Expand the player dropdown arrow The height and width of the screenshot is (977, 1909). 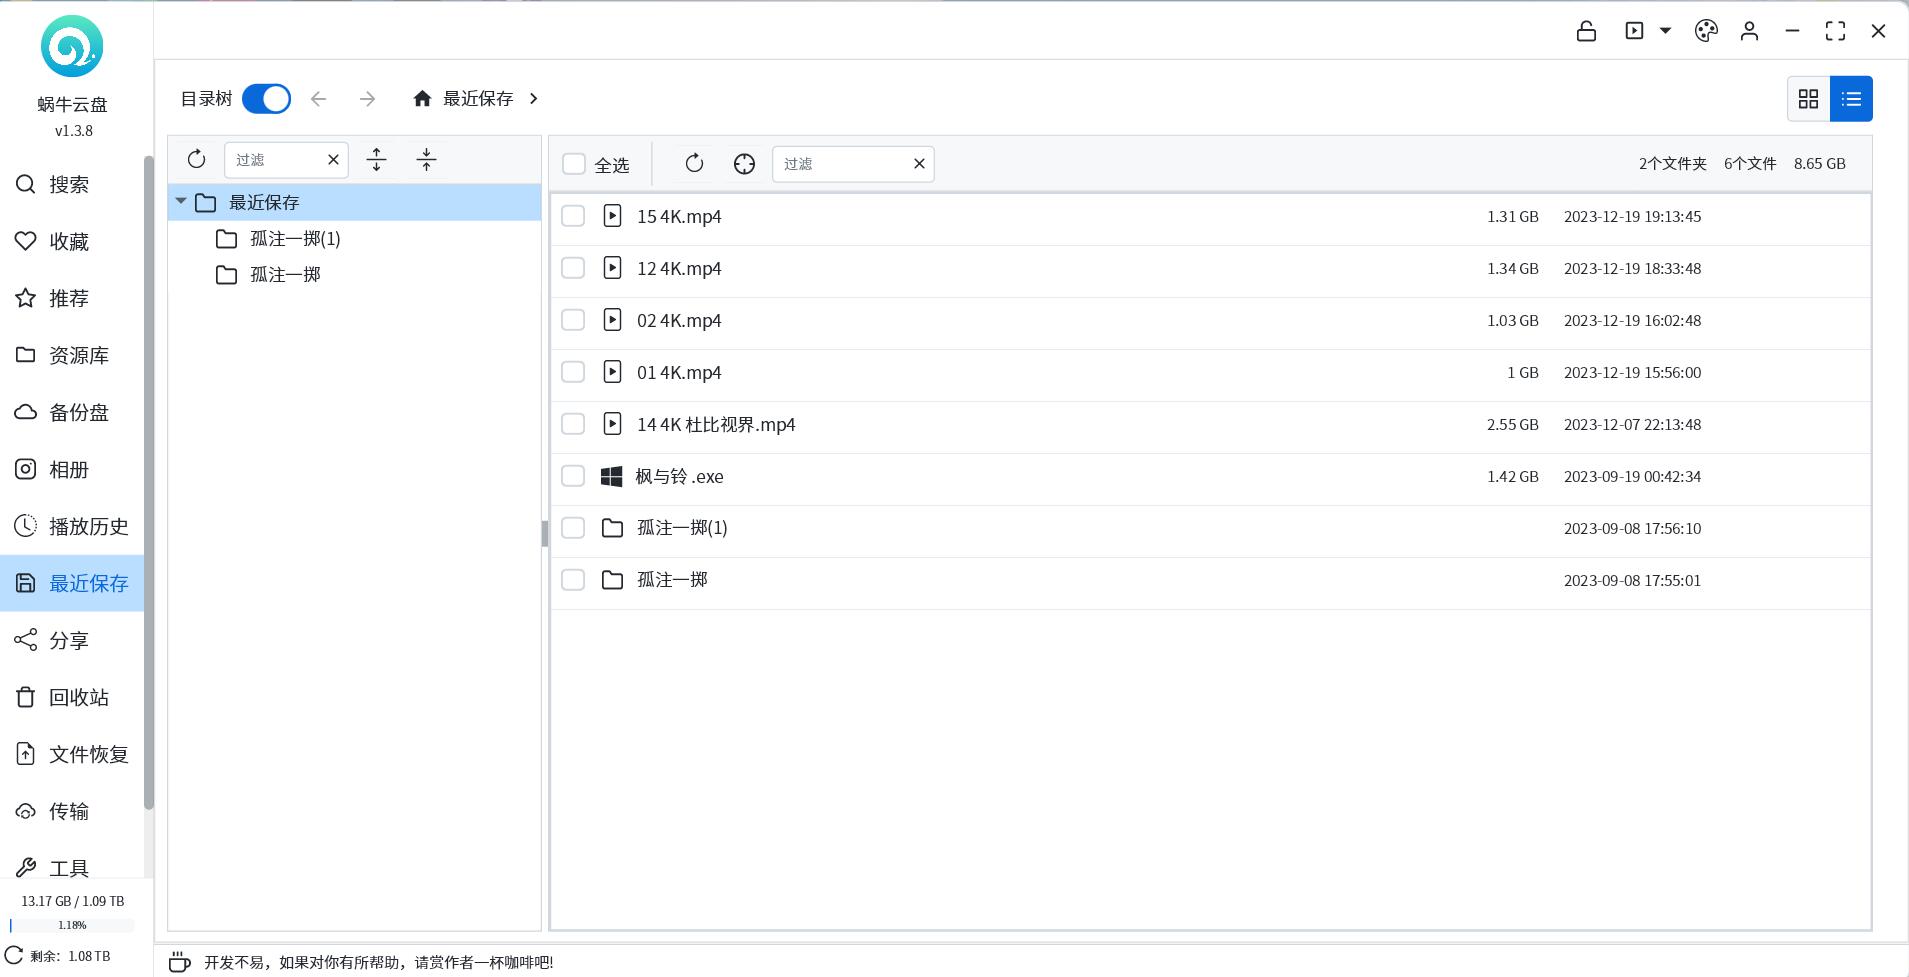(x=1665, y=31)
